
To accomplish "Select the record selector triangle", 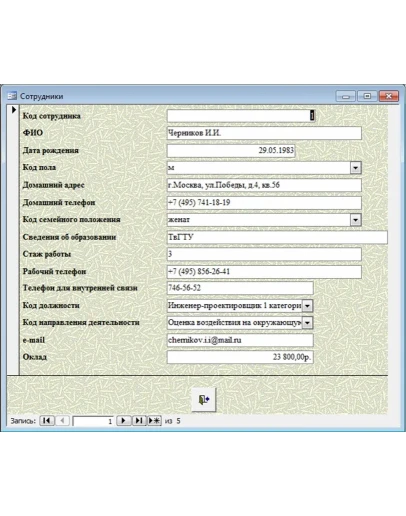I will 14,110.
